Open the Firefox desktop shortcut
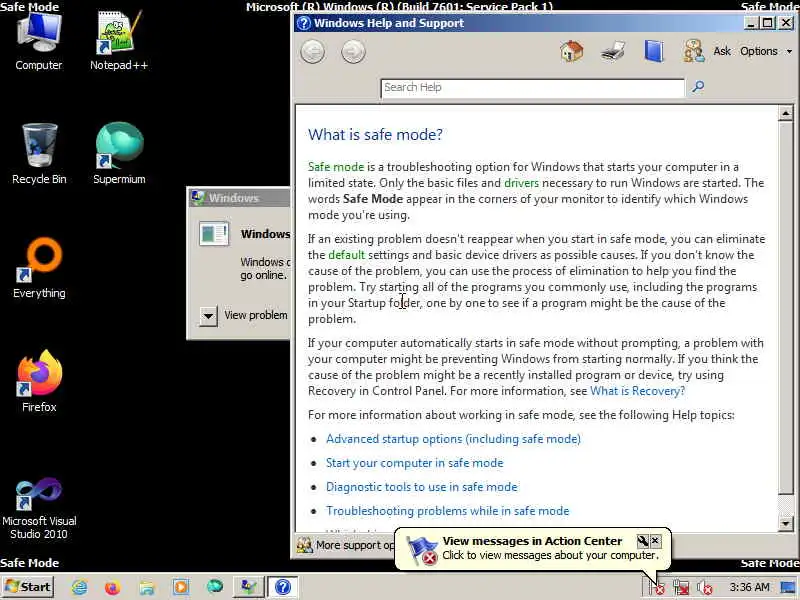The image size is (800, 600). pos(39,381)
